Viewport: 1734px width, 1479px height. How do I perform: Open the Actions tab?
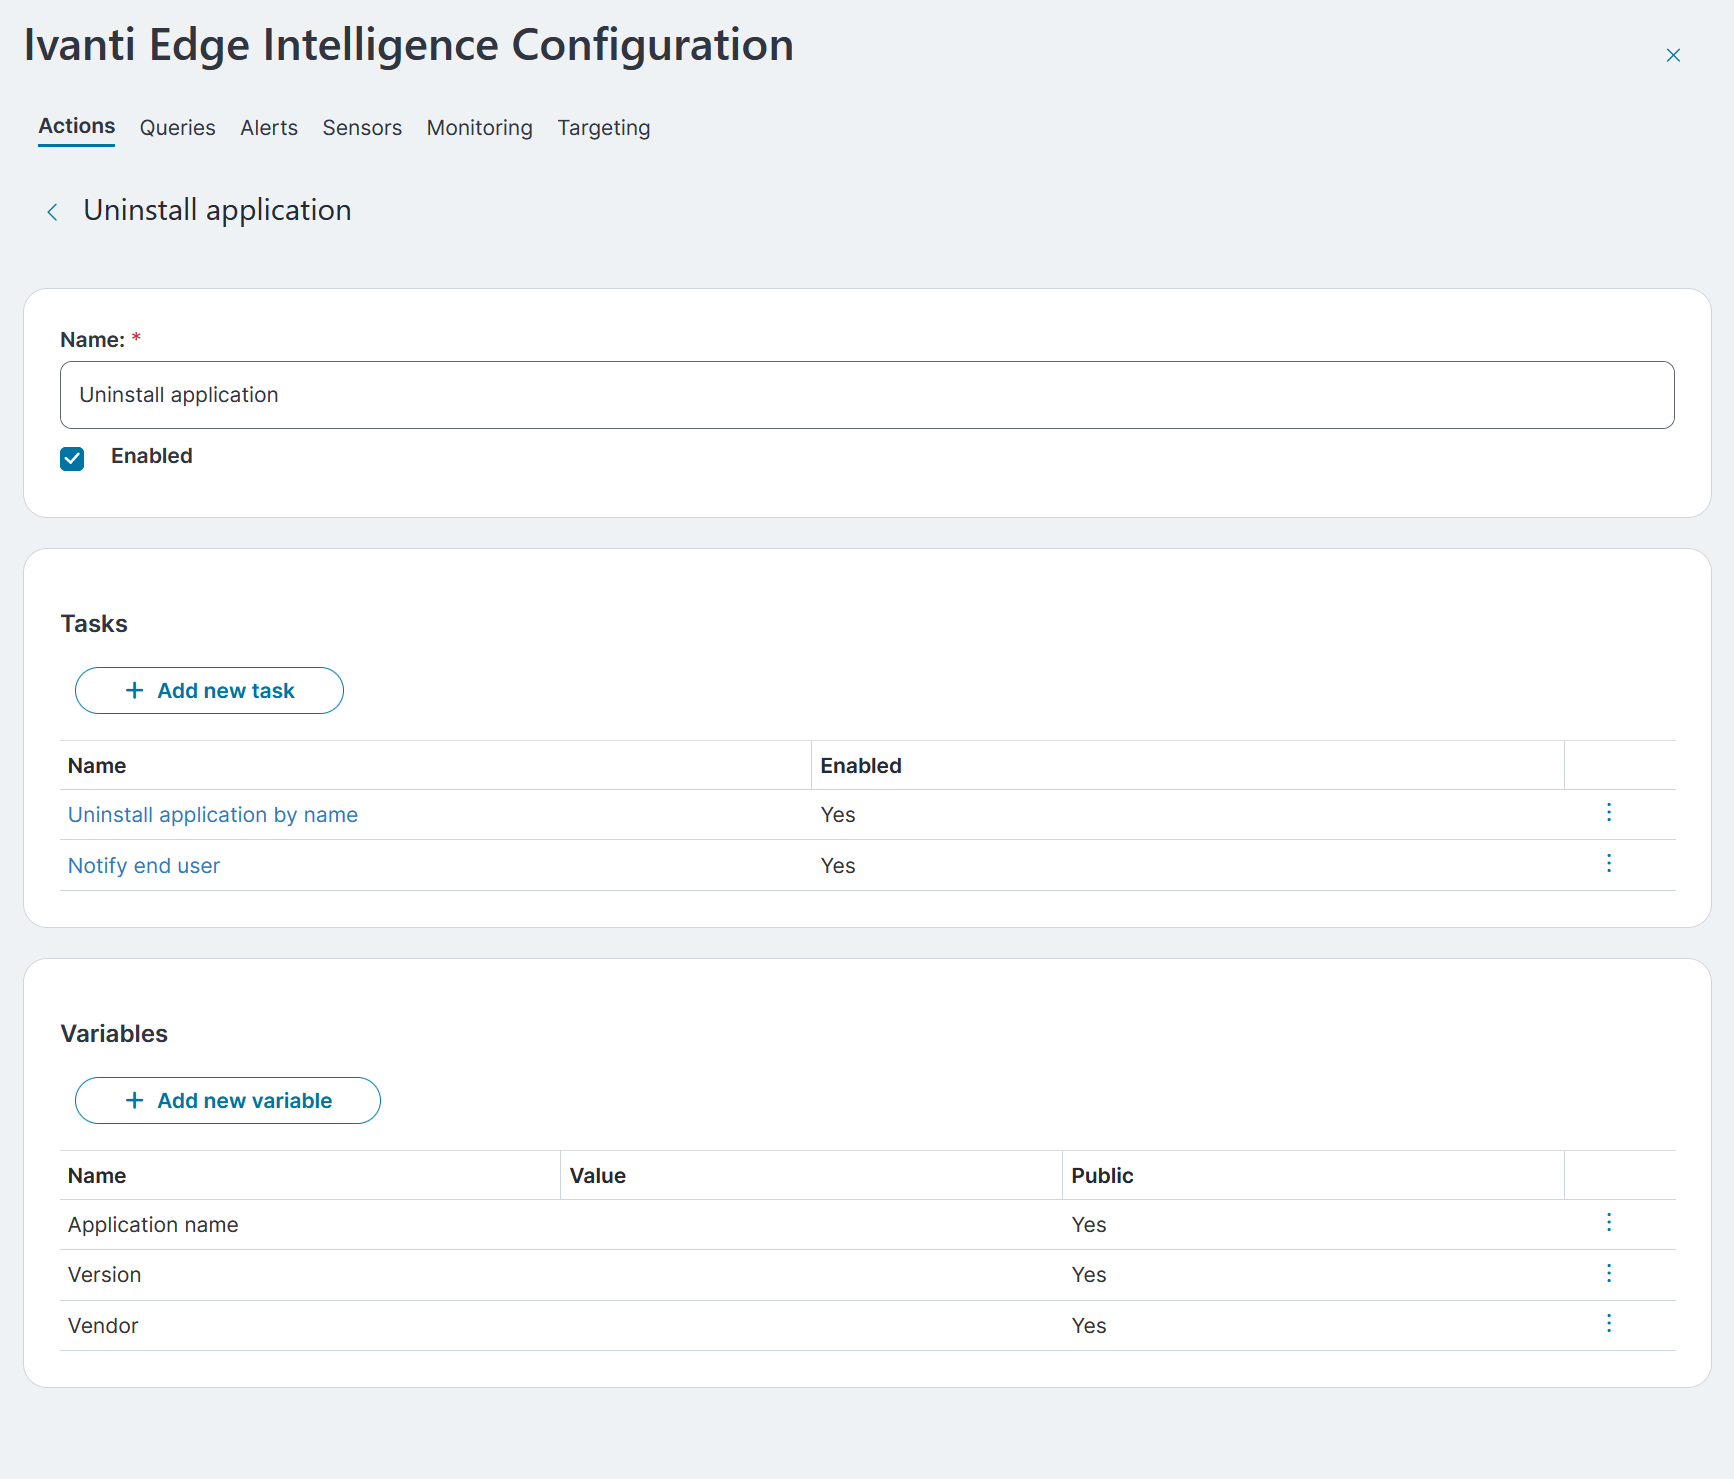(77, 126)
